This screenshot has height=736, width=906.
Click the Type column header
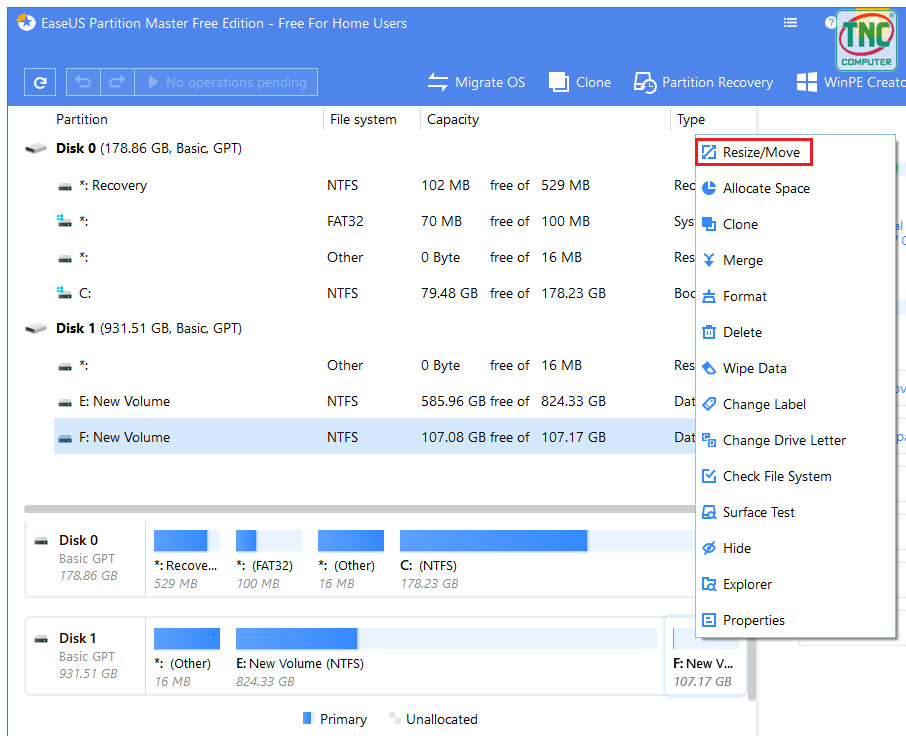[690, 119]
